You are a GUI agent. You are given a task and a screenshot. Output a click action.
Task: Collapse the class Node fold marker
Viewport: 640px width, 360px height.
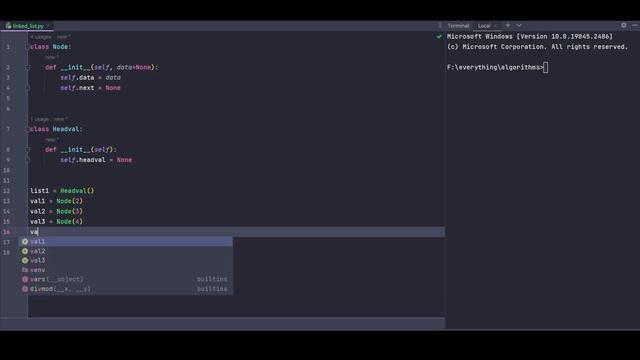point(28,47)
